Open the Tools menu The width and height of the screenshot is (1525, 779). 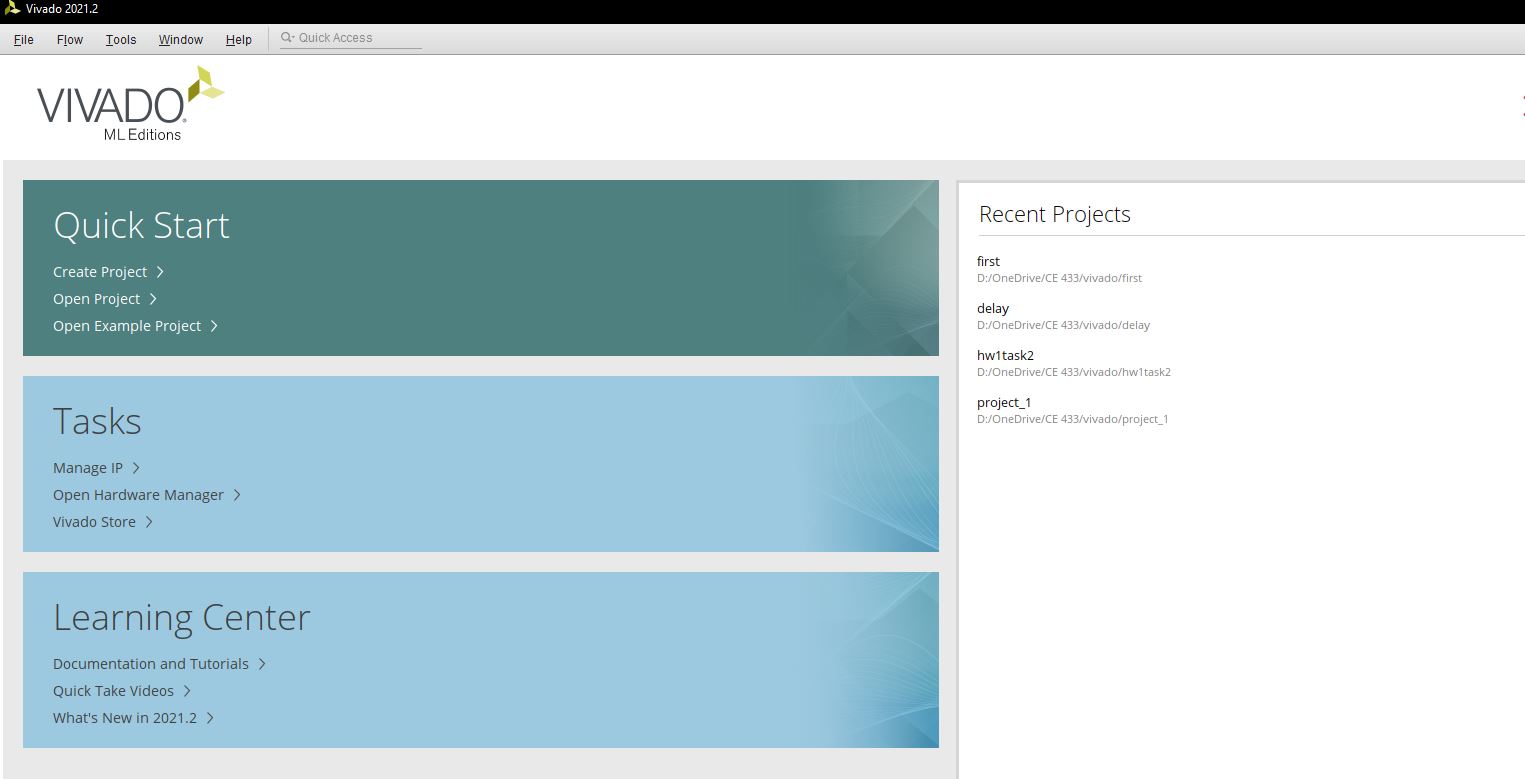tap(121, 40)
